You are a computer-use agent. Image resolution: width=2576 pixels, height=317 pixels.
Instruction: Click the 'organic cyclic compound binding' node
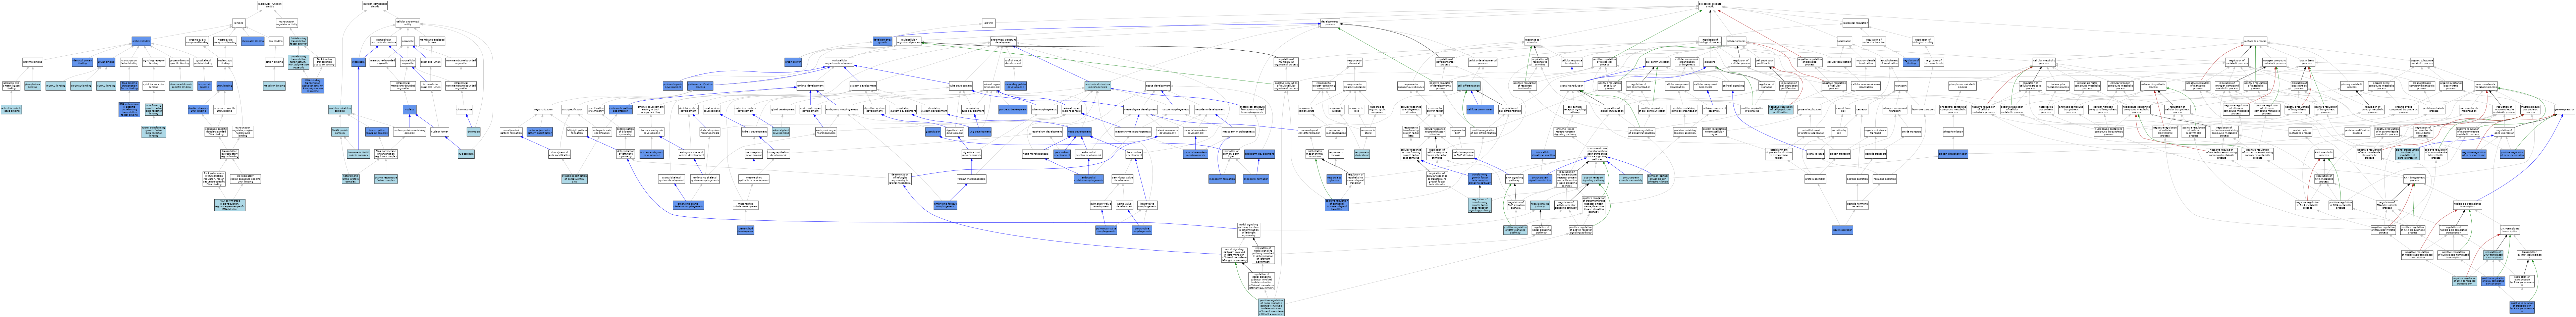pyautogui.click(x=197, y=41)
